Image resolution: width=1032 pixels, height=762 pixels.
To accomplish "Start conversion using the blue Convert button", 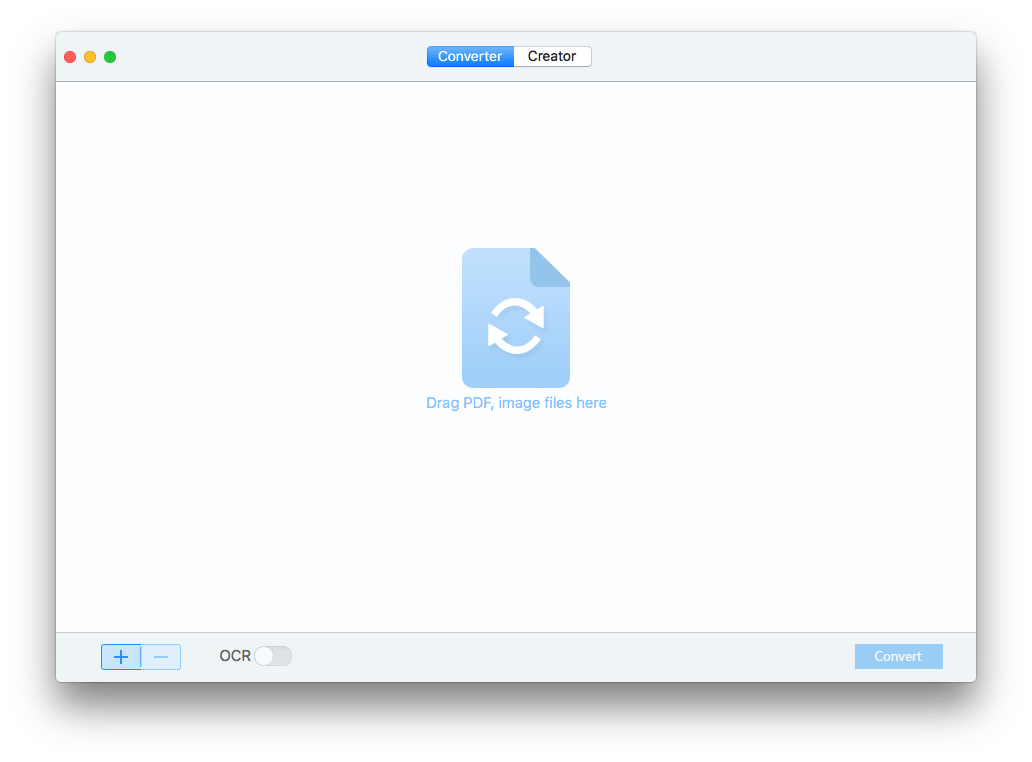I will pyautogui.click(x=898, y=656).
